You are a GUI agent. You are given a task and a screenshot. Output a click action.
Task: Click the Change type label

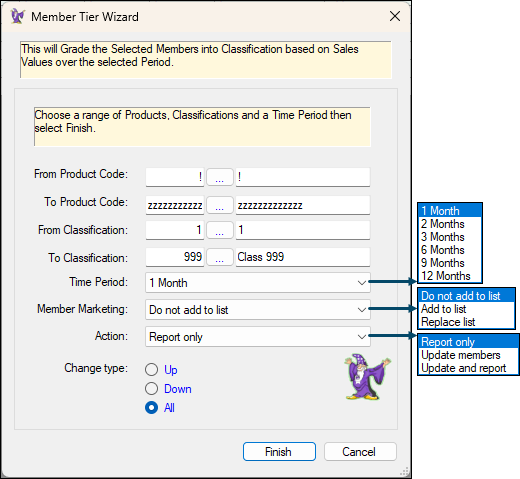click(96, 368)
